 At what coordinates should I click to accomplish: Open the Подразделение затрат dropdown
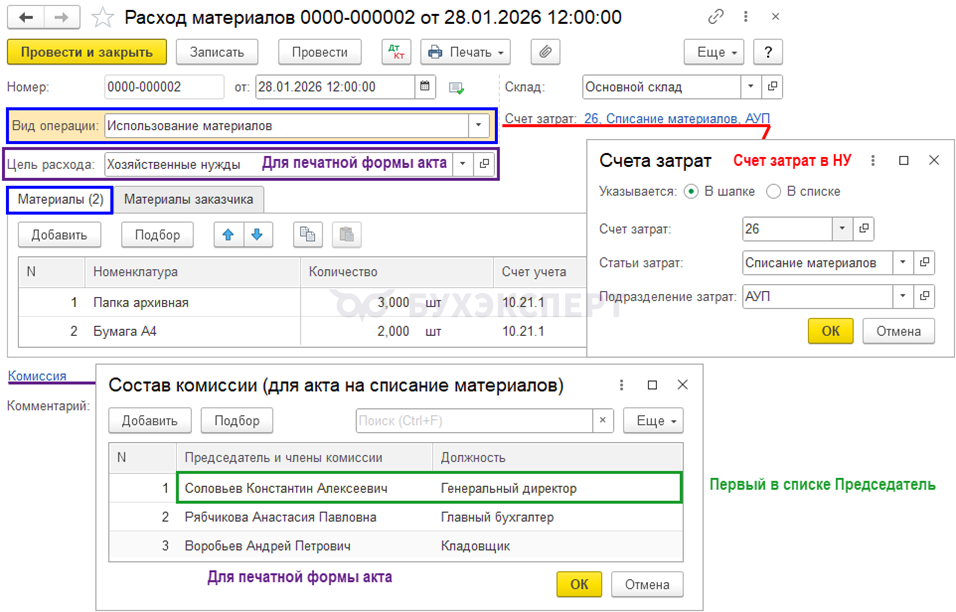[903, 296]
